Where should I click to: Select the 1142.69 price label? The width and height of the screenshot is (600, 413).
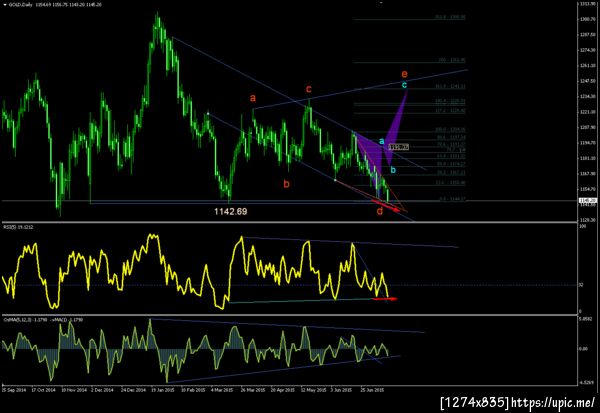230,211
